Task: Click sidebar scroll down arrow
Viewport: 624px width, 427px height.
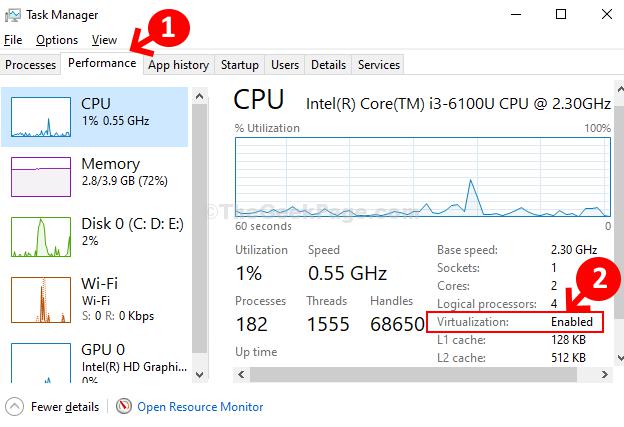Action: pos(200,375)
